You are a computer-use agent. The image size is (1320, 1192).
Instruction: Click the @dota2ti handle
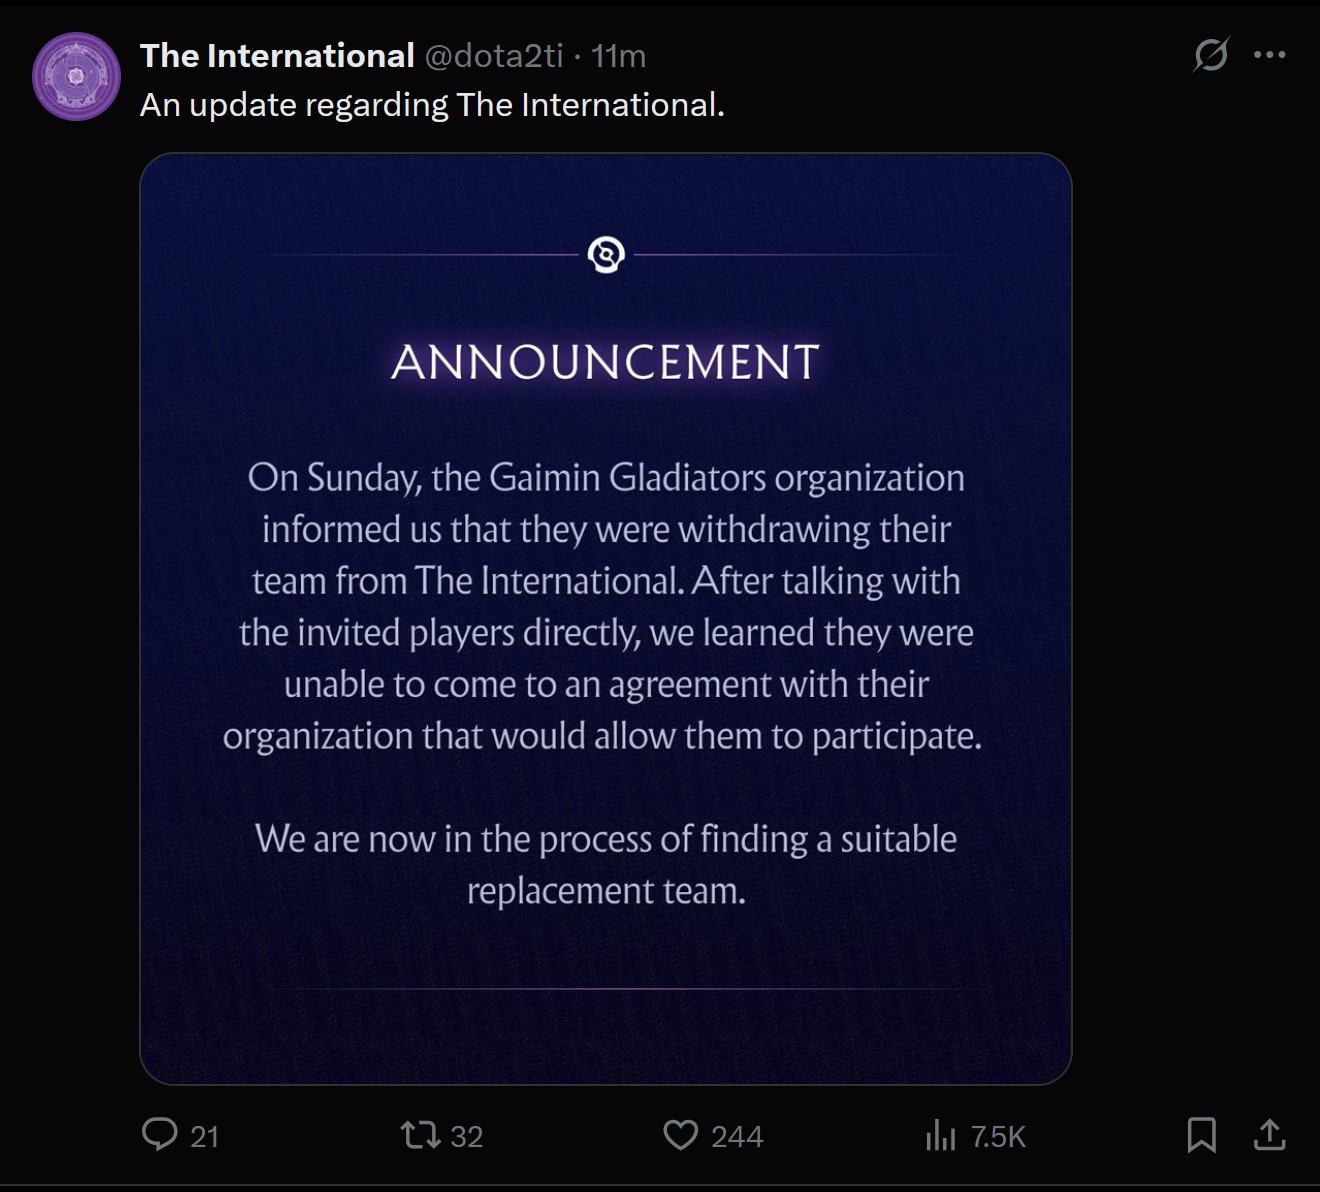click(494, 56)
